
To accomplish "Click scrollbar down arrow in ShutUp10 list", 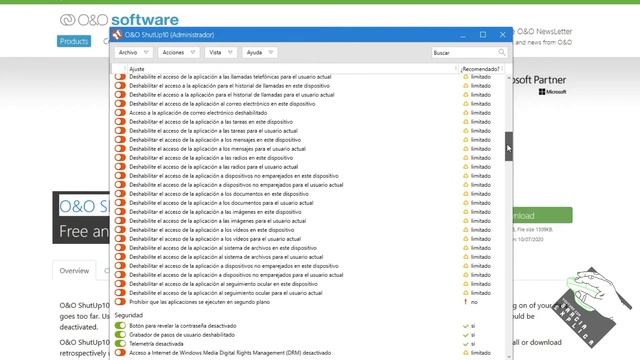I will tap(509, 357).
